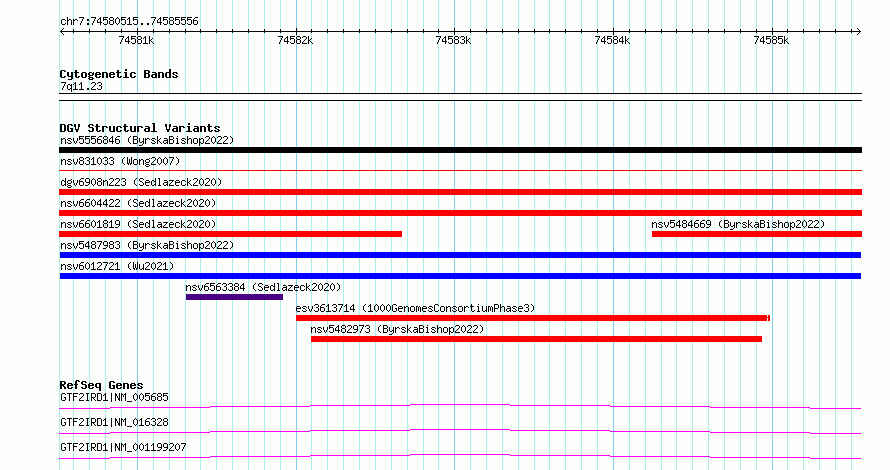
Task: Click the chr7:74580515..74585556 coordinate label
Action: pyautogui.click(x=129, y=22)
